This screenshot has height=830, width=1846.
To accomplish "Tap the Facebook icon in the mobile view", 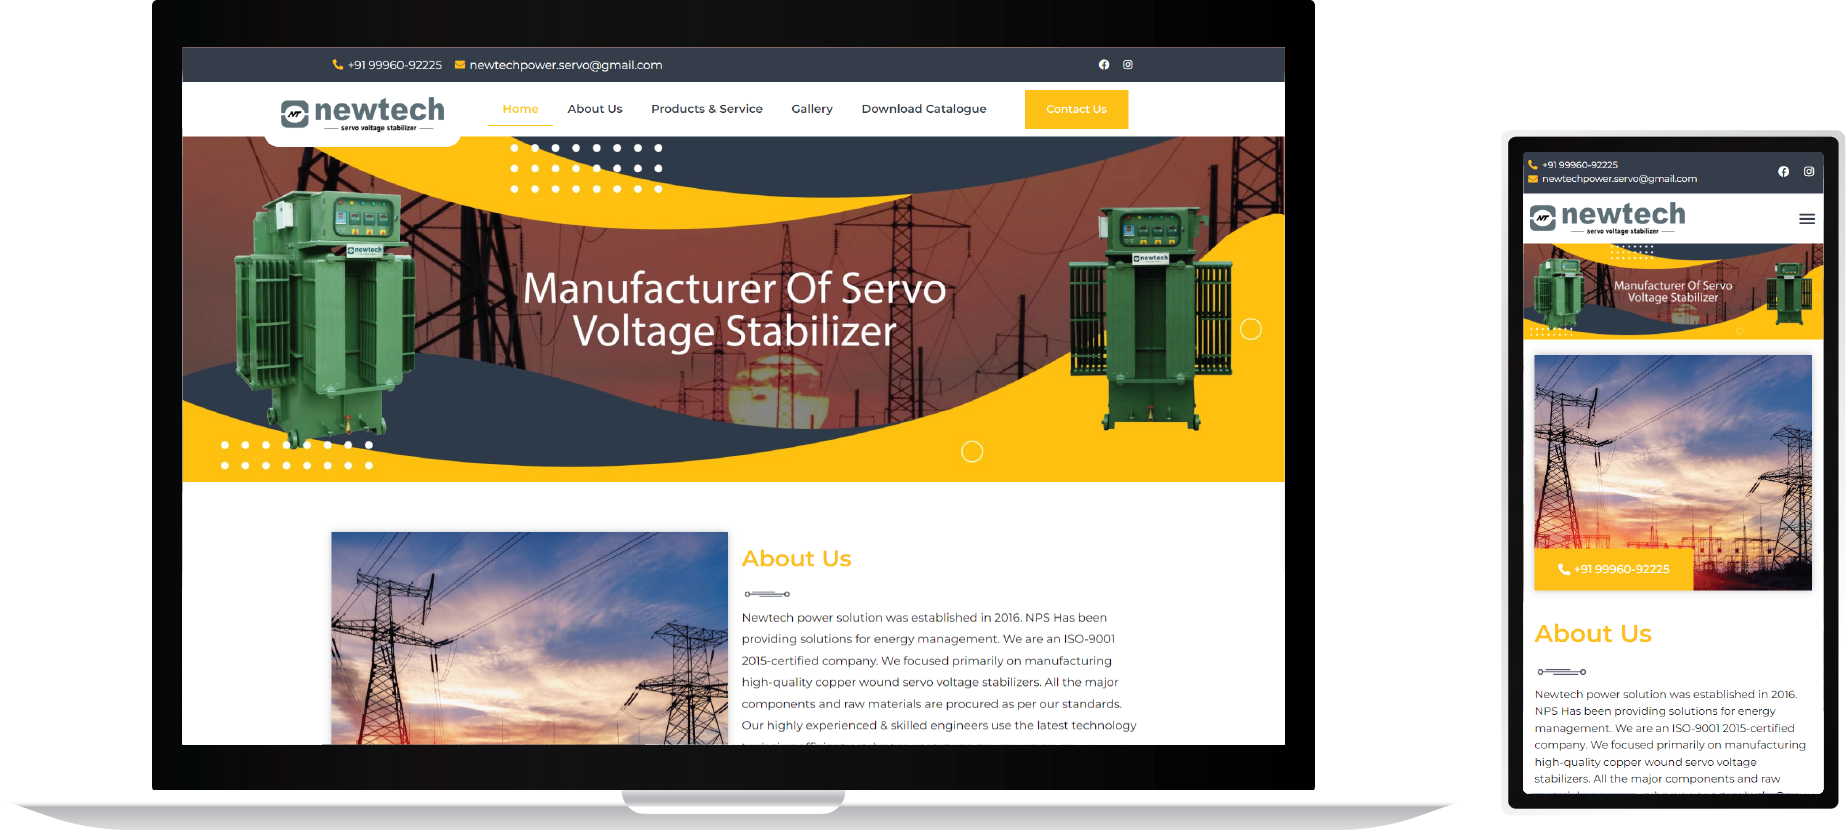I will 1783,172.
